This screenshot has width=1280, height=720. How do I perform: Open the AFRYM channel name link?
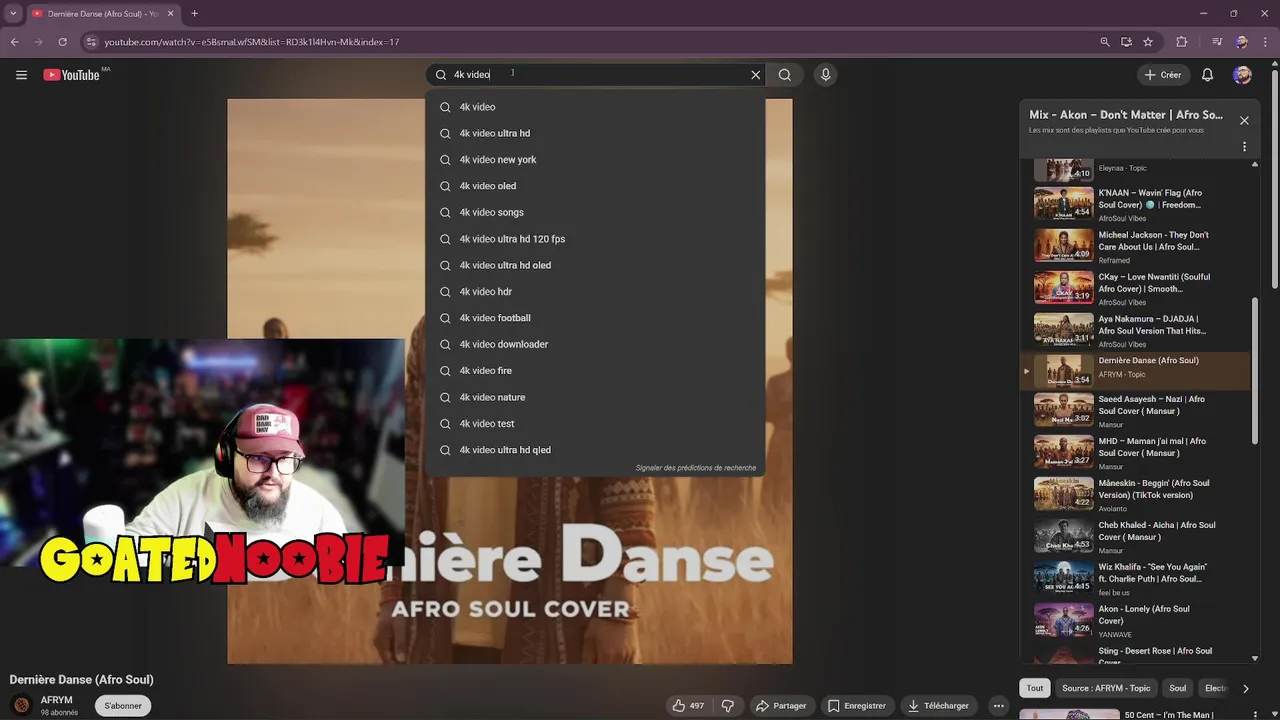tap(56, 700)
